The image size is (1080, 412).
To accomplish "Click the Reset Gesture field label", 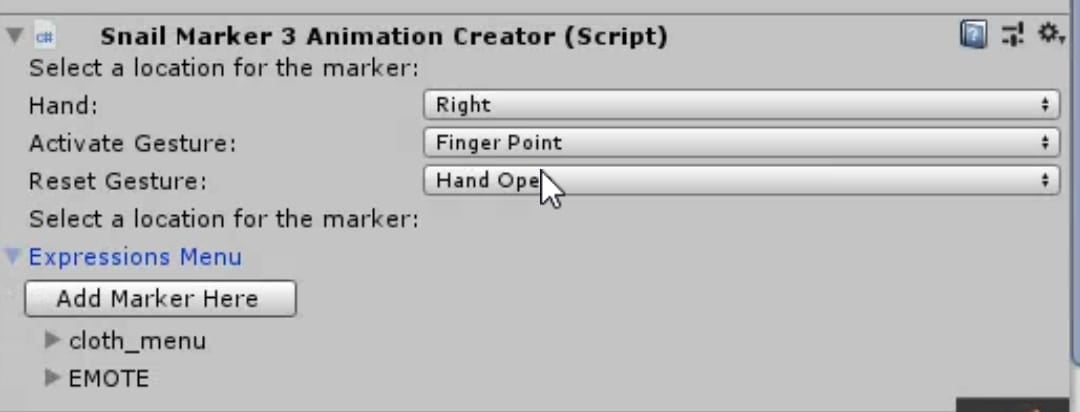I will [x=118, y=181].
